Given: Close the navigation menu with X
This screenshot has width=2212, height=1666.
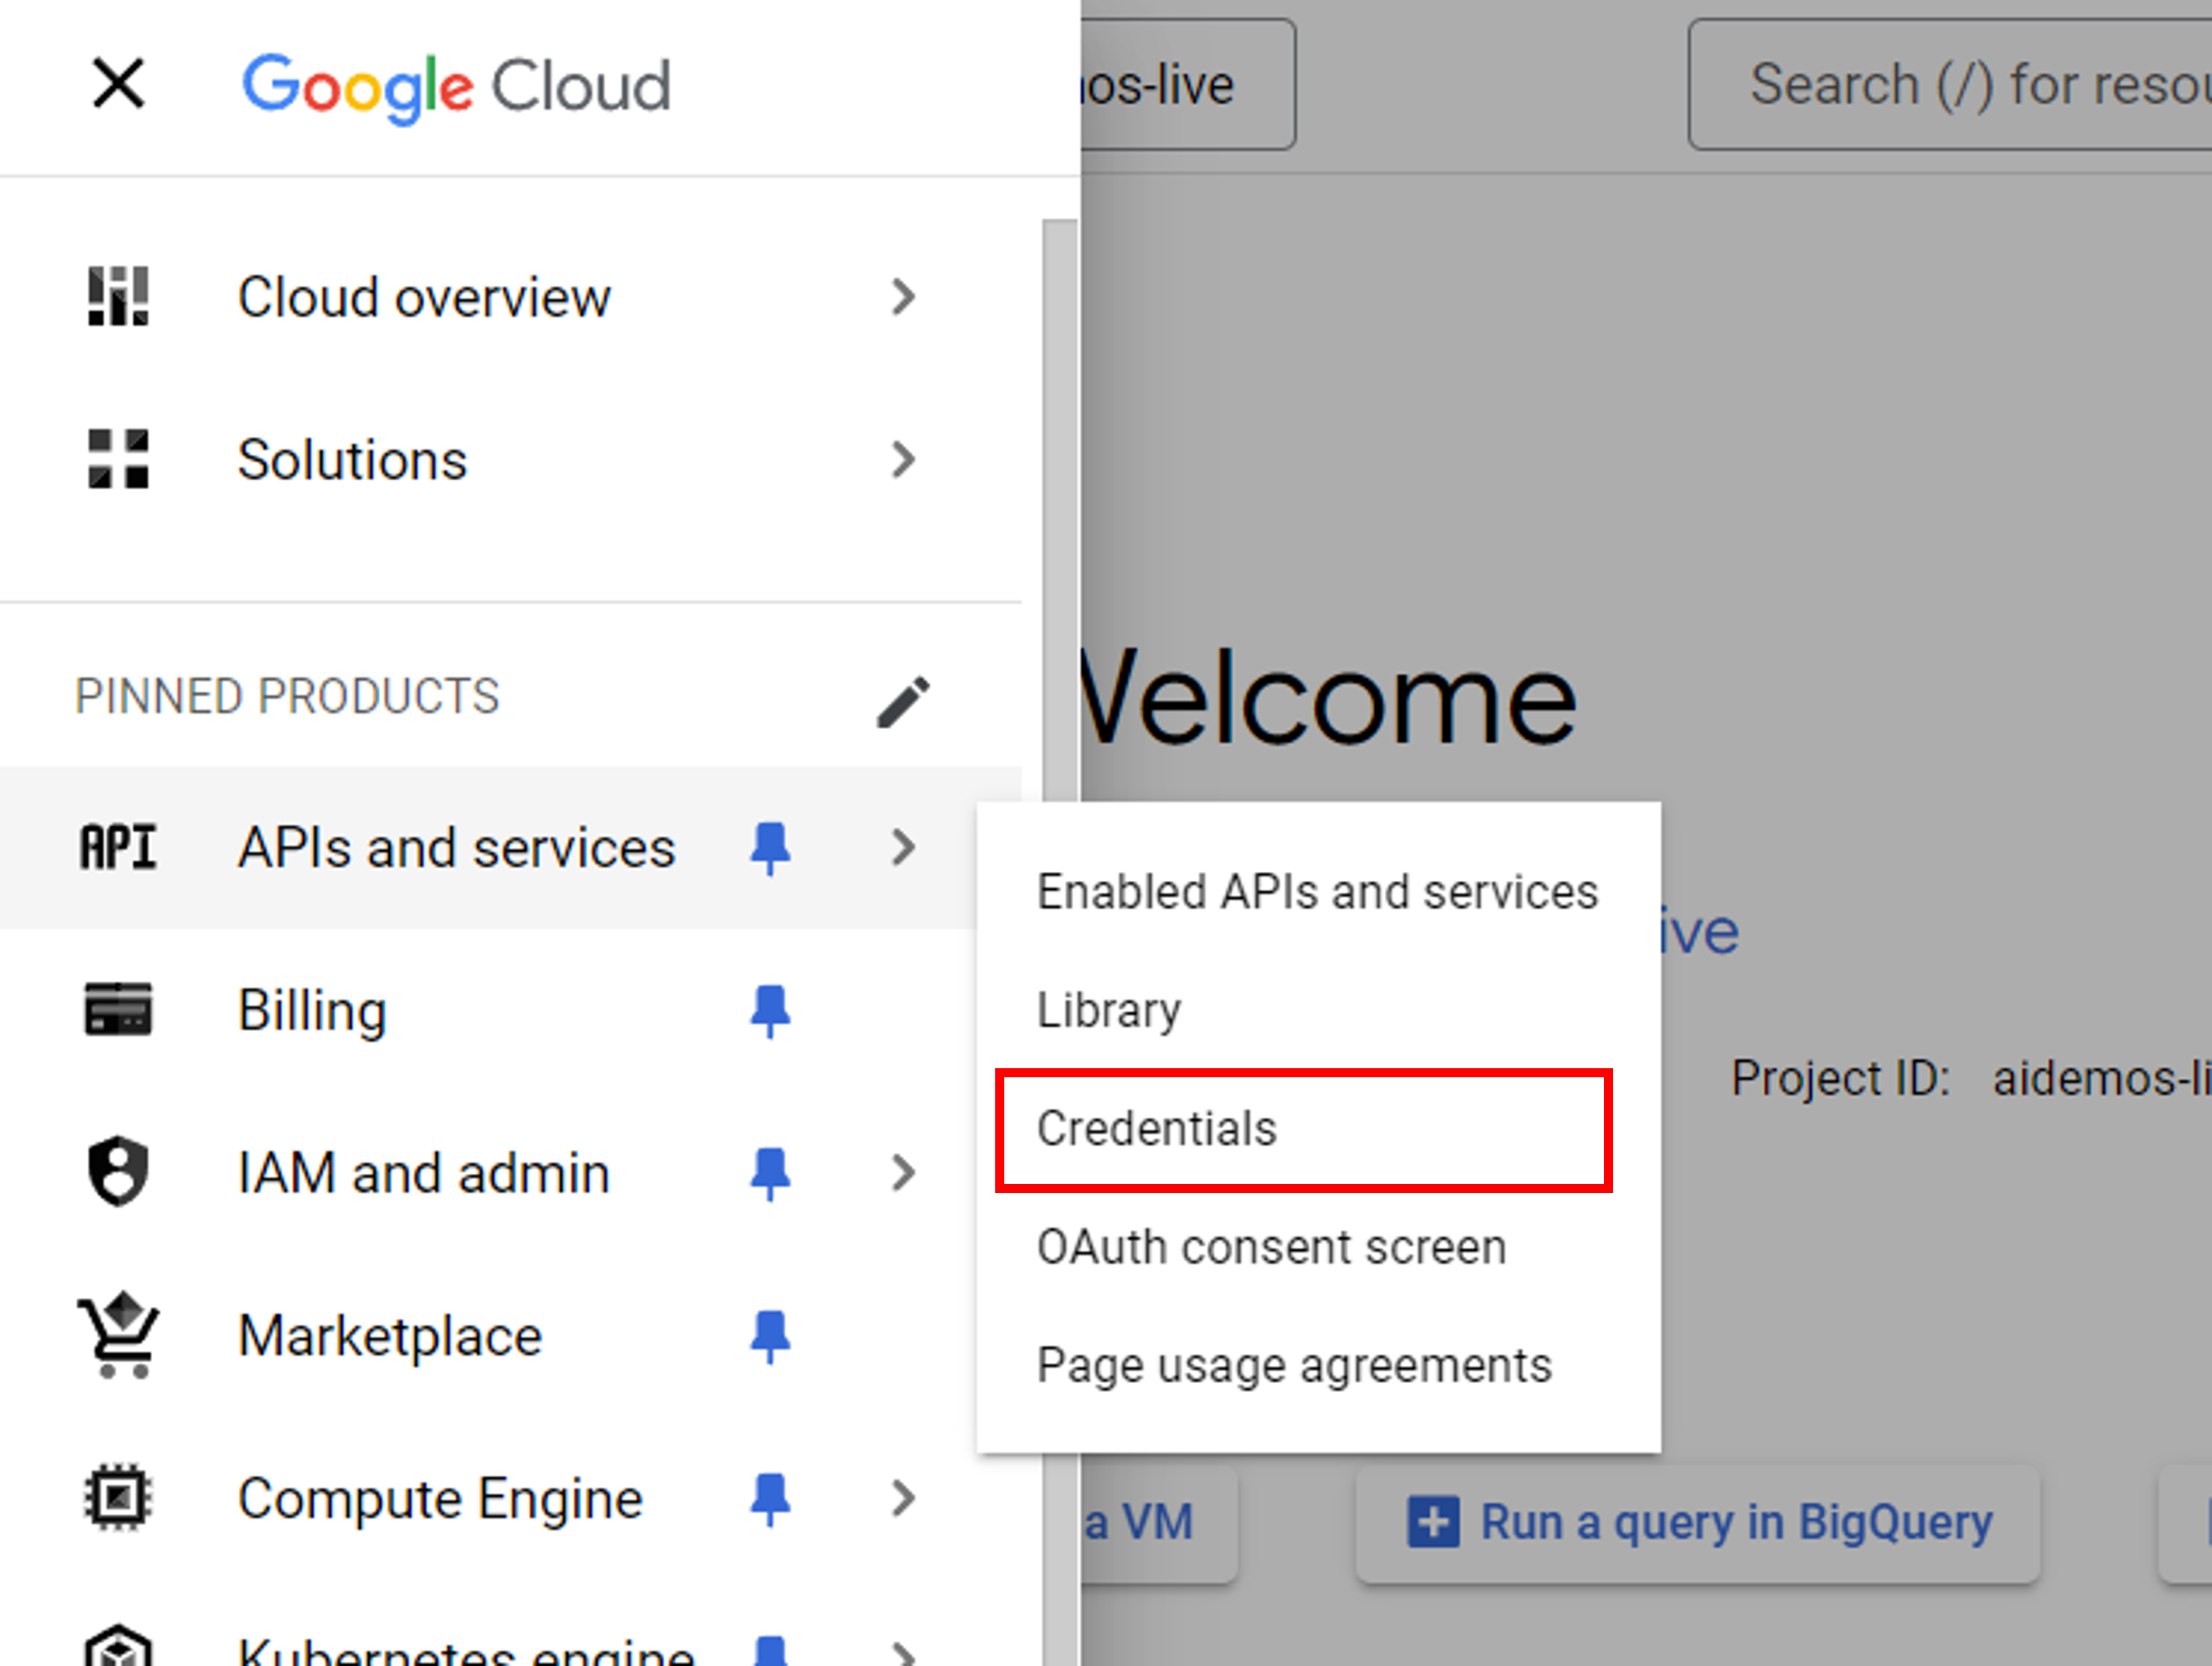Looking at the screenshot, I should pyautogui.click(x=118, y=83).
